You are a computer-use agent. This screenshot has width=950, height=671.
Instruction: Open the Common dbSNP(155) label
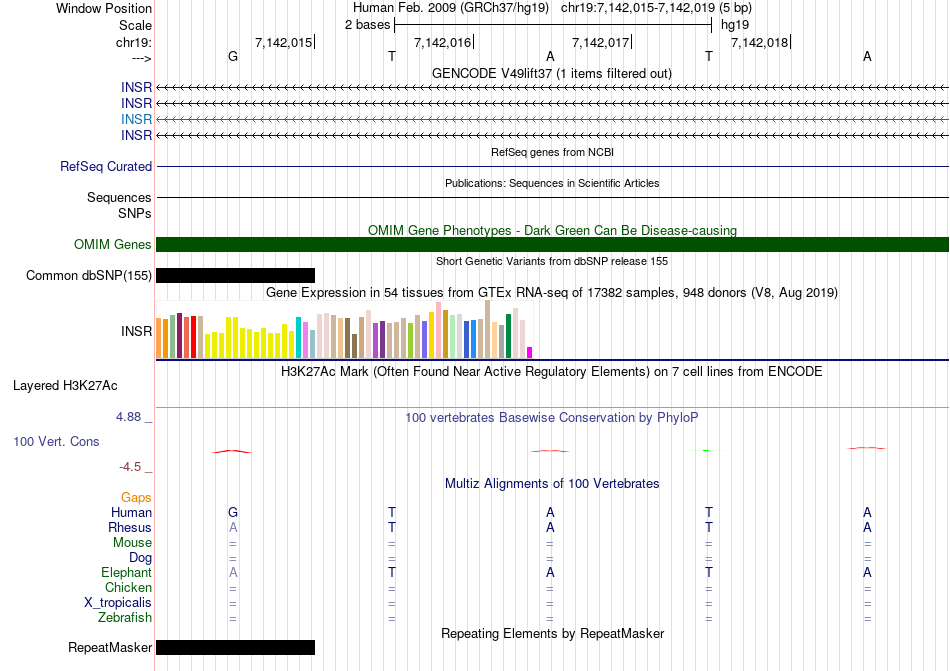click(89, 276)
